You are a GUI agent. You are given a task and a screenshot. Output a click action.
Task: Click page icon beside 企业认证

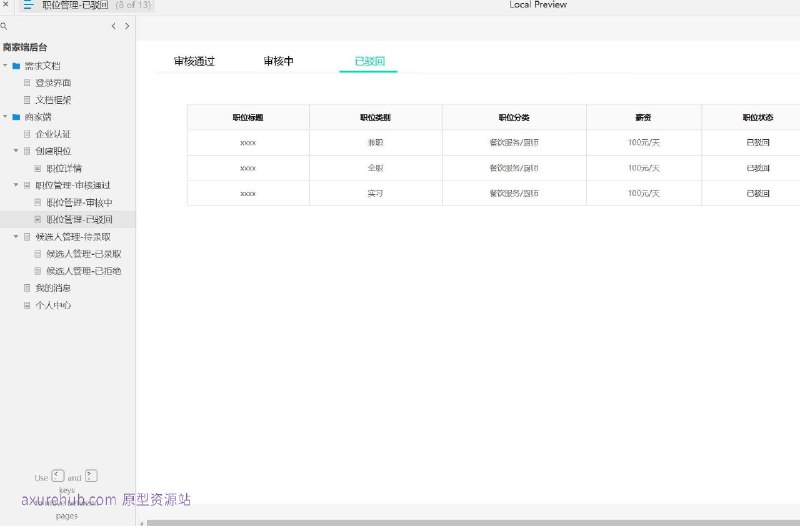point(27,134)
